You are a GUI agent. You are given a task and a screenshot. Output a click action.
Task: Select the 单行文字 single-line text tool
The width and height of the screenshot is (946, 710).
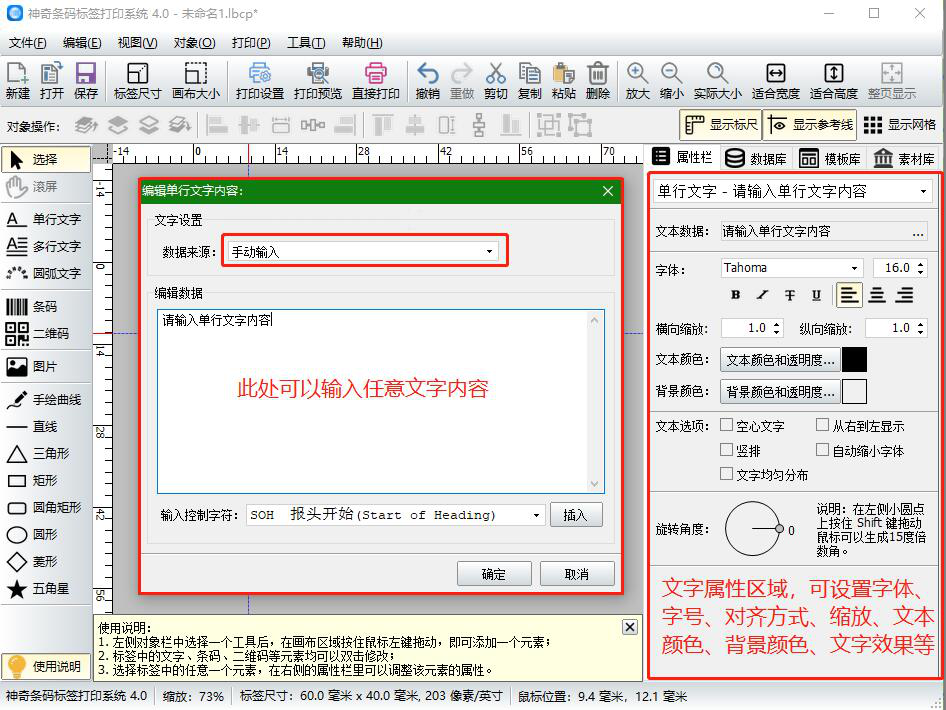tap(46, 219)
